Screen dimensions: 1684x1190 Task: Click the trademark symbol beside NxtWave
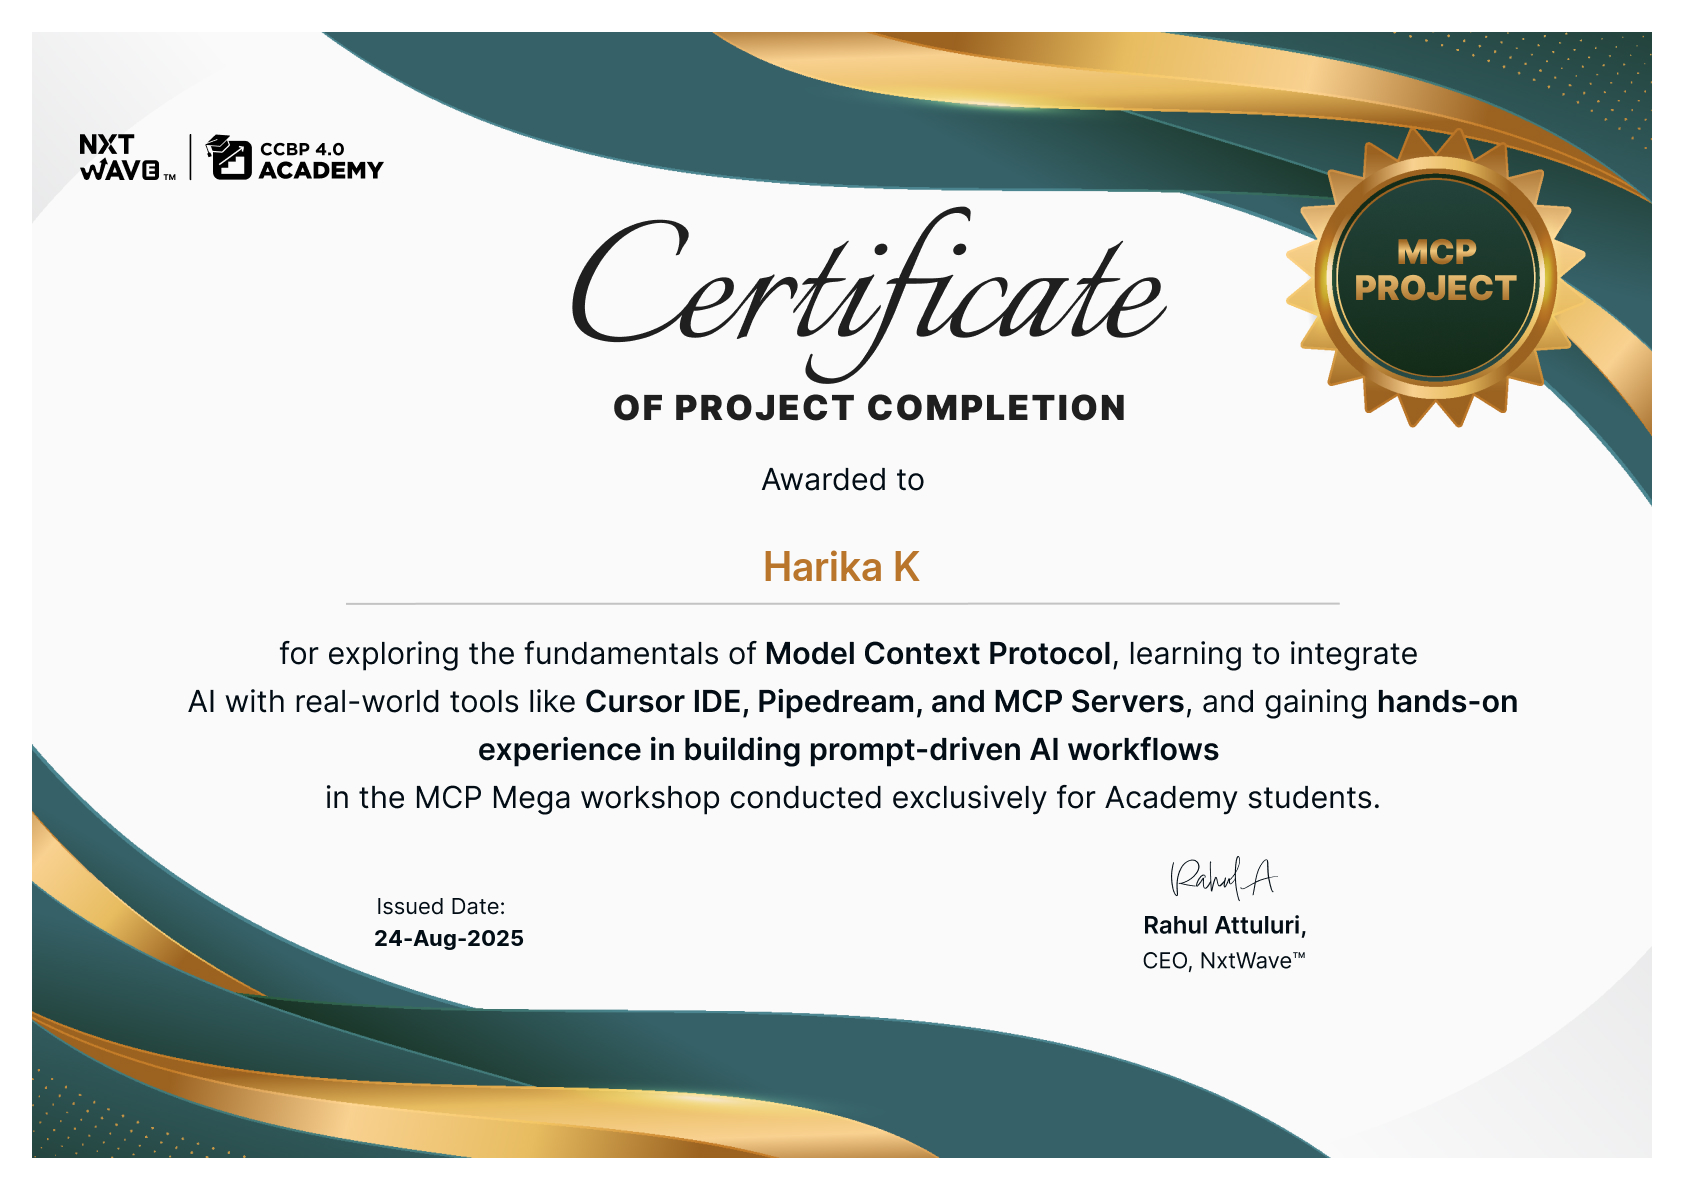[x=172, y=175]
